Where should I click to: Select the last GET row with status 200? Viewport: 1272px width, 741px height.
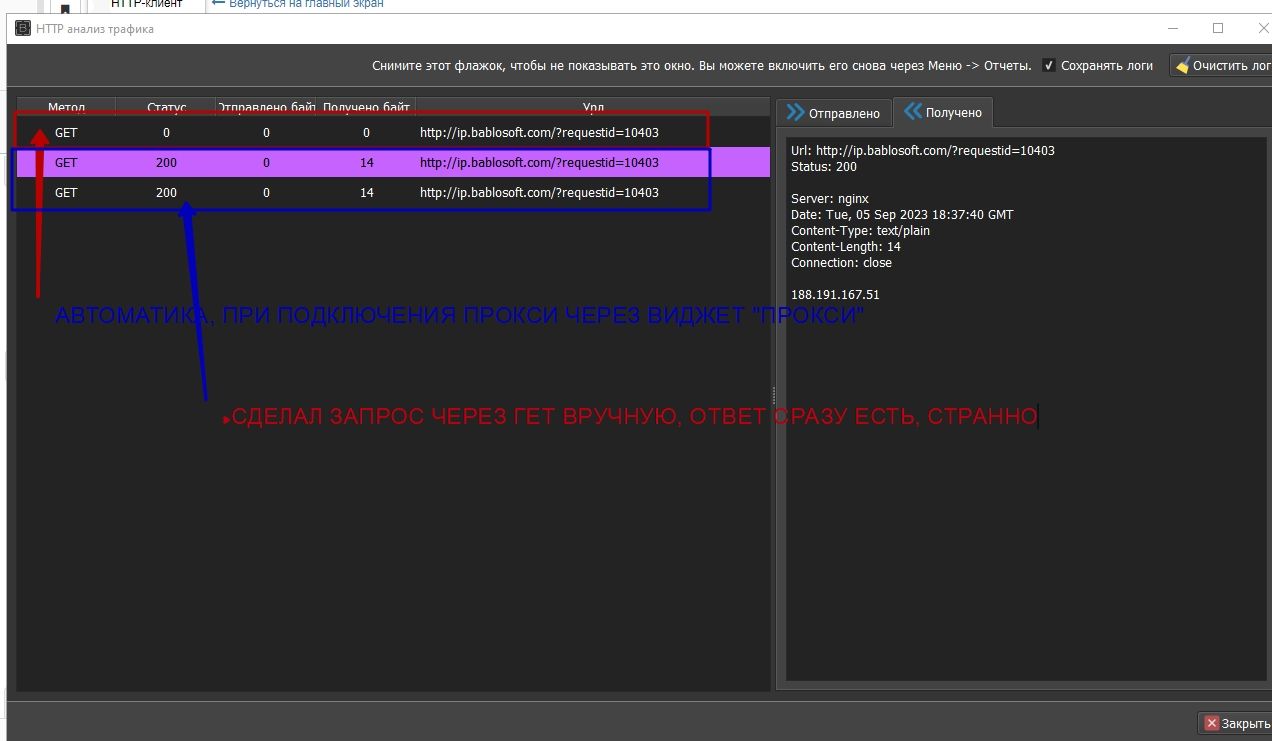[390, 193]
